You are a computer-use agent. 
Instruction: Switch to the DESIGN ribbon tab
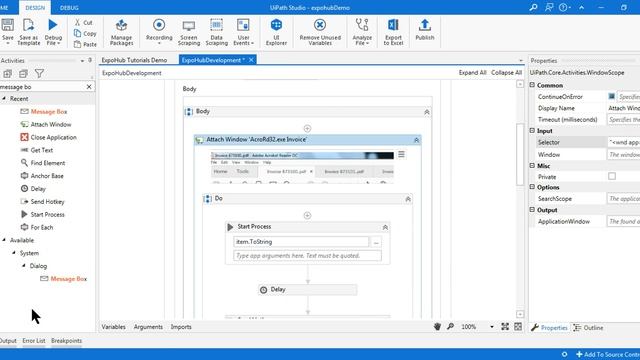(x=35, y=8)
